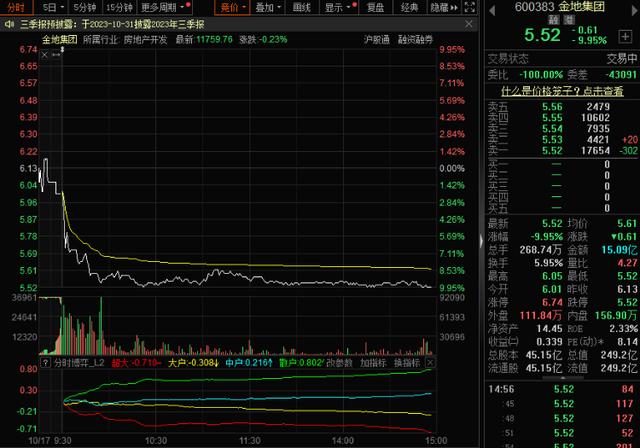Image resolution: width=640 pixels, height=448 pixels.
Task: Close the auction area X icon
Action: [45, 54]
